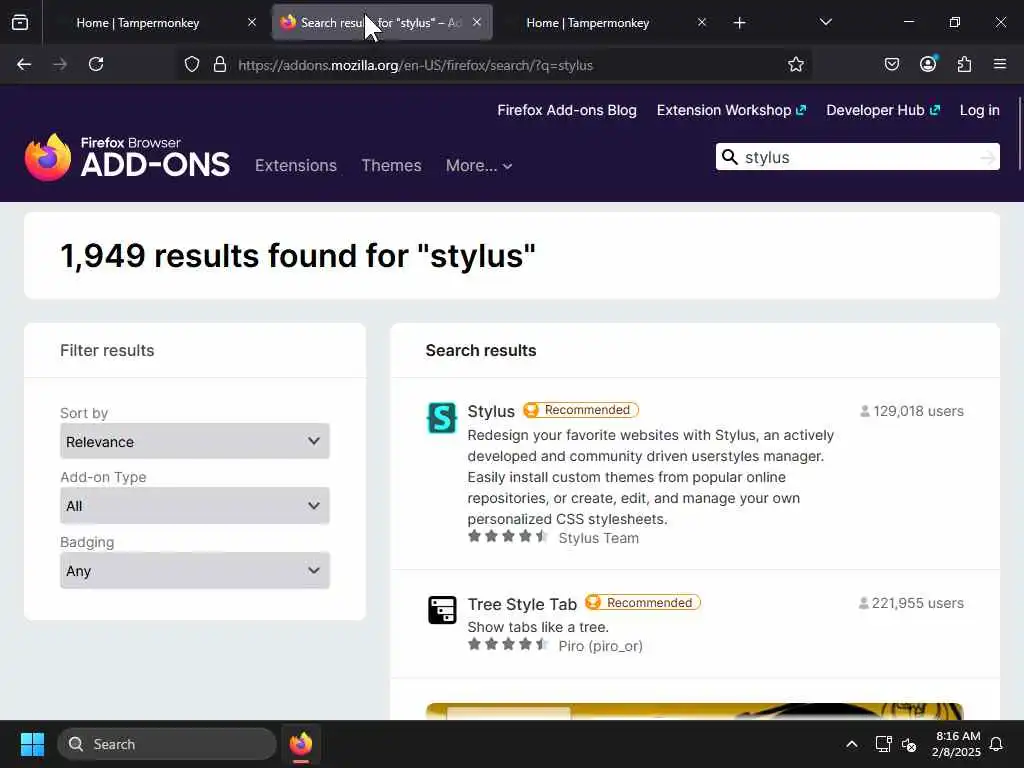Open the tracking protection shield icon

pyautogui.click(x=191, y=65)
